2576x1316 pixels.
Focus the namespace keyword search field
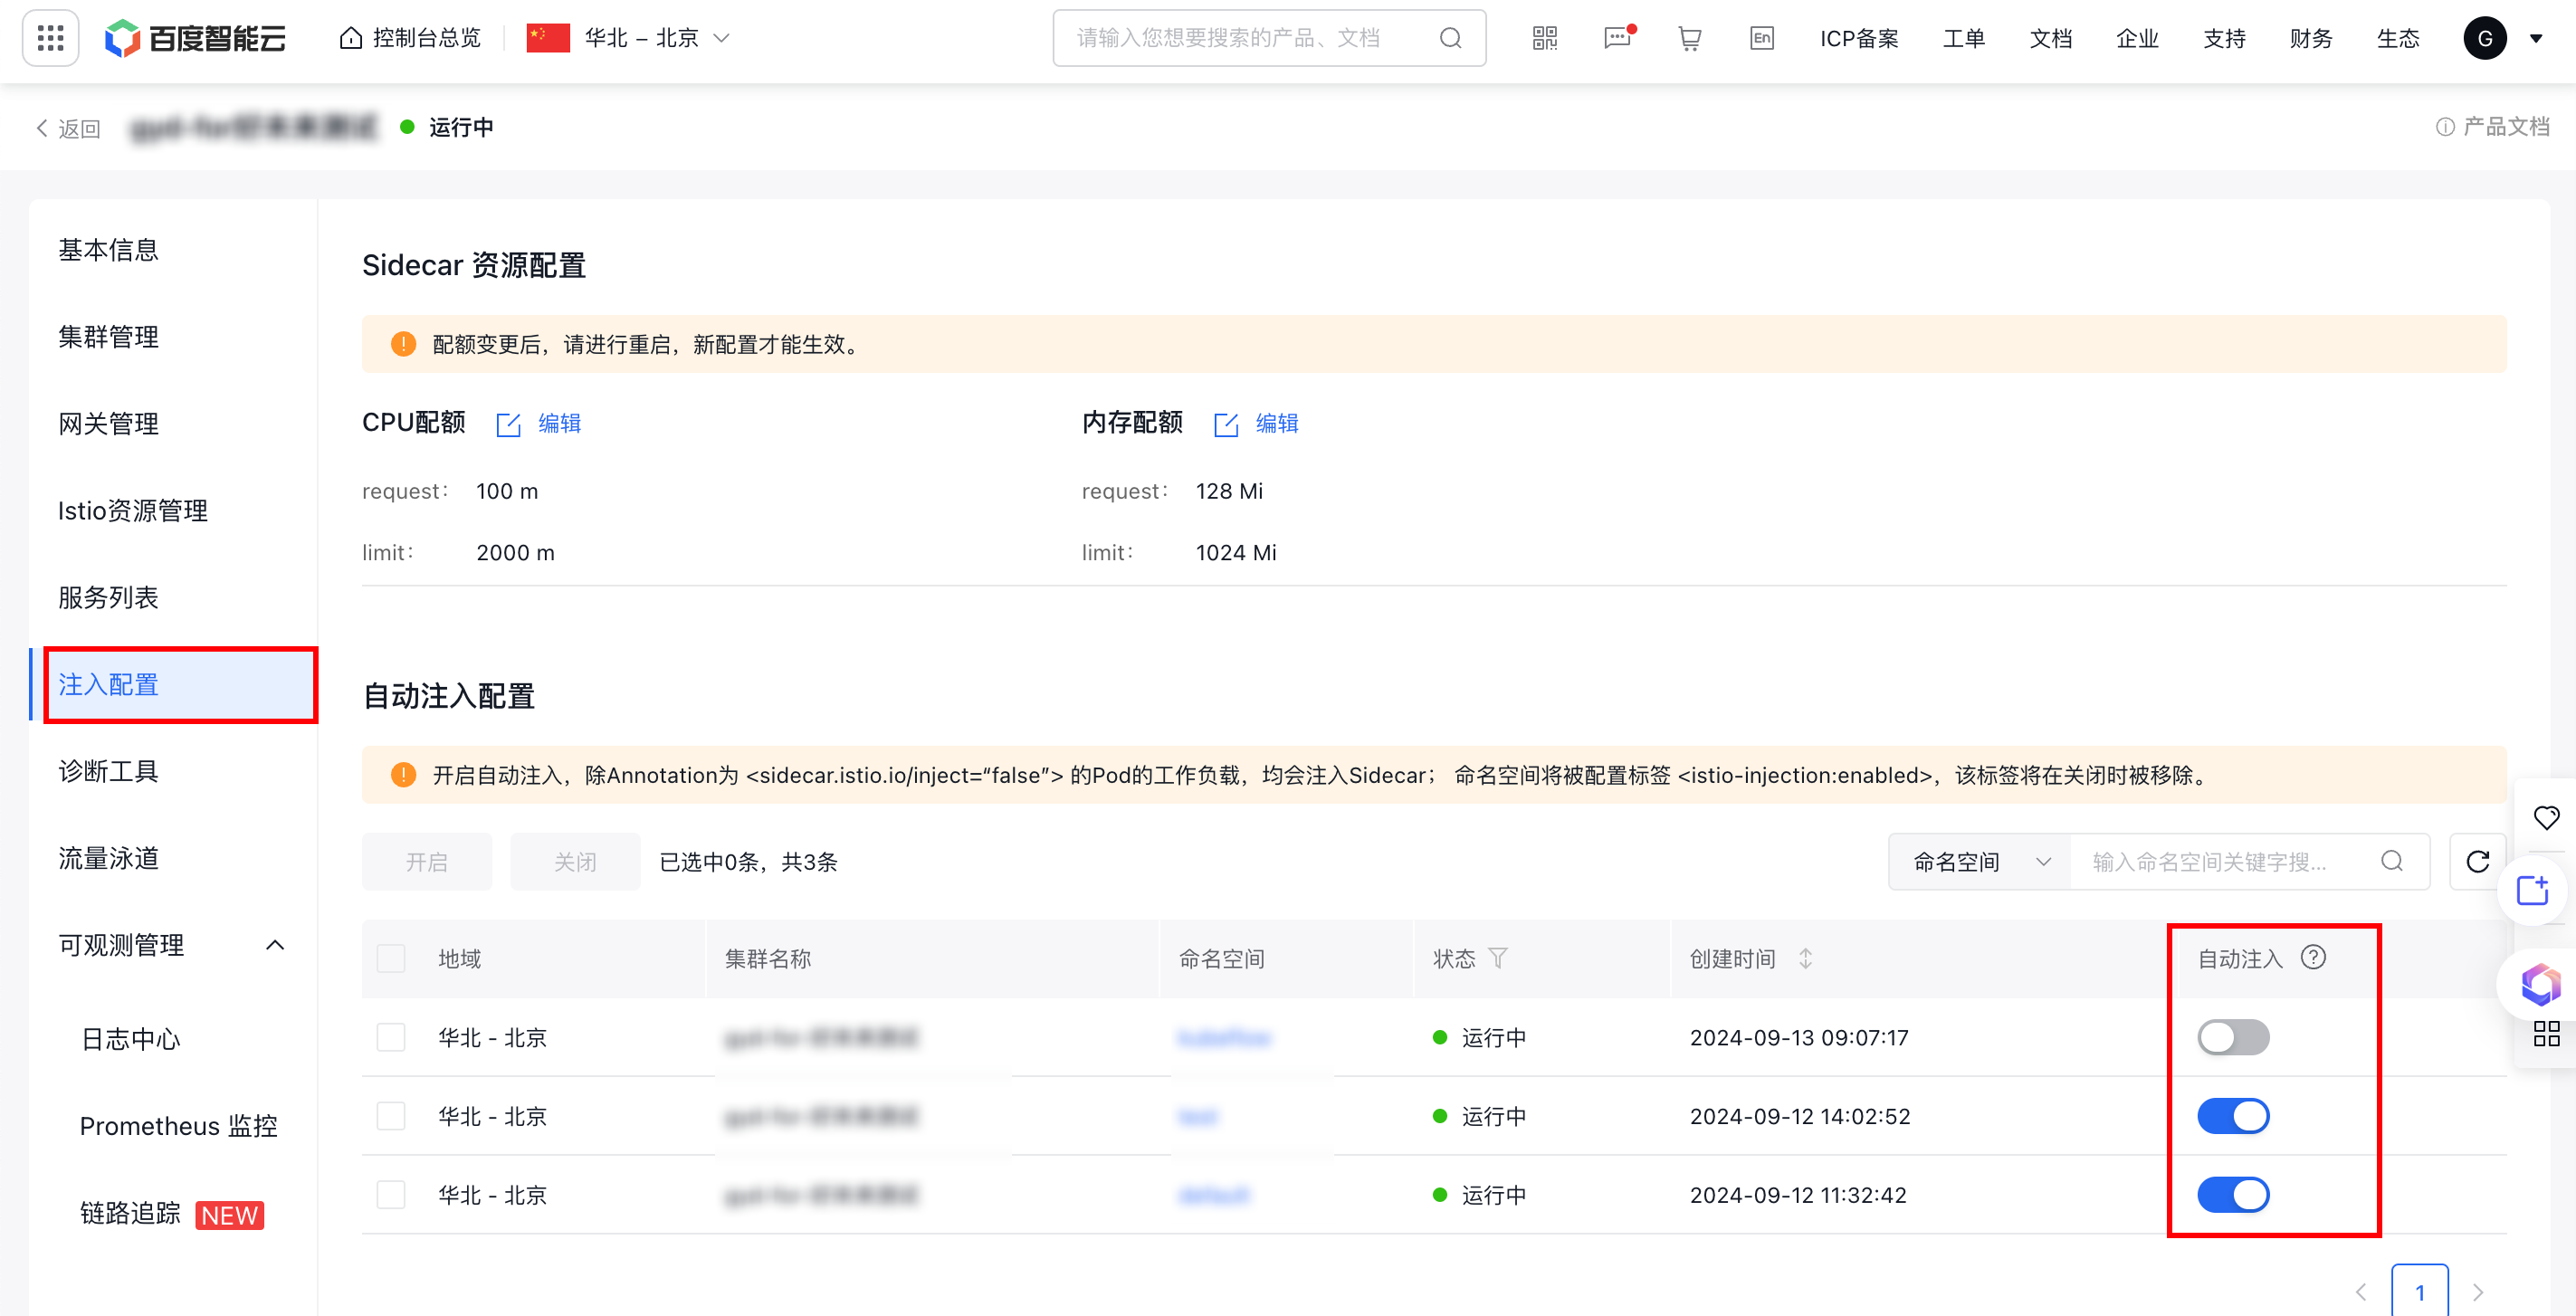2226,862
